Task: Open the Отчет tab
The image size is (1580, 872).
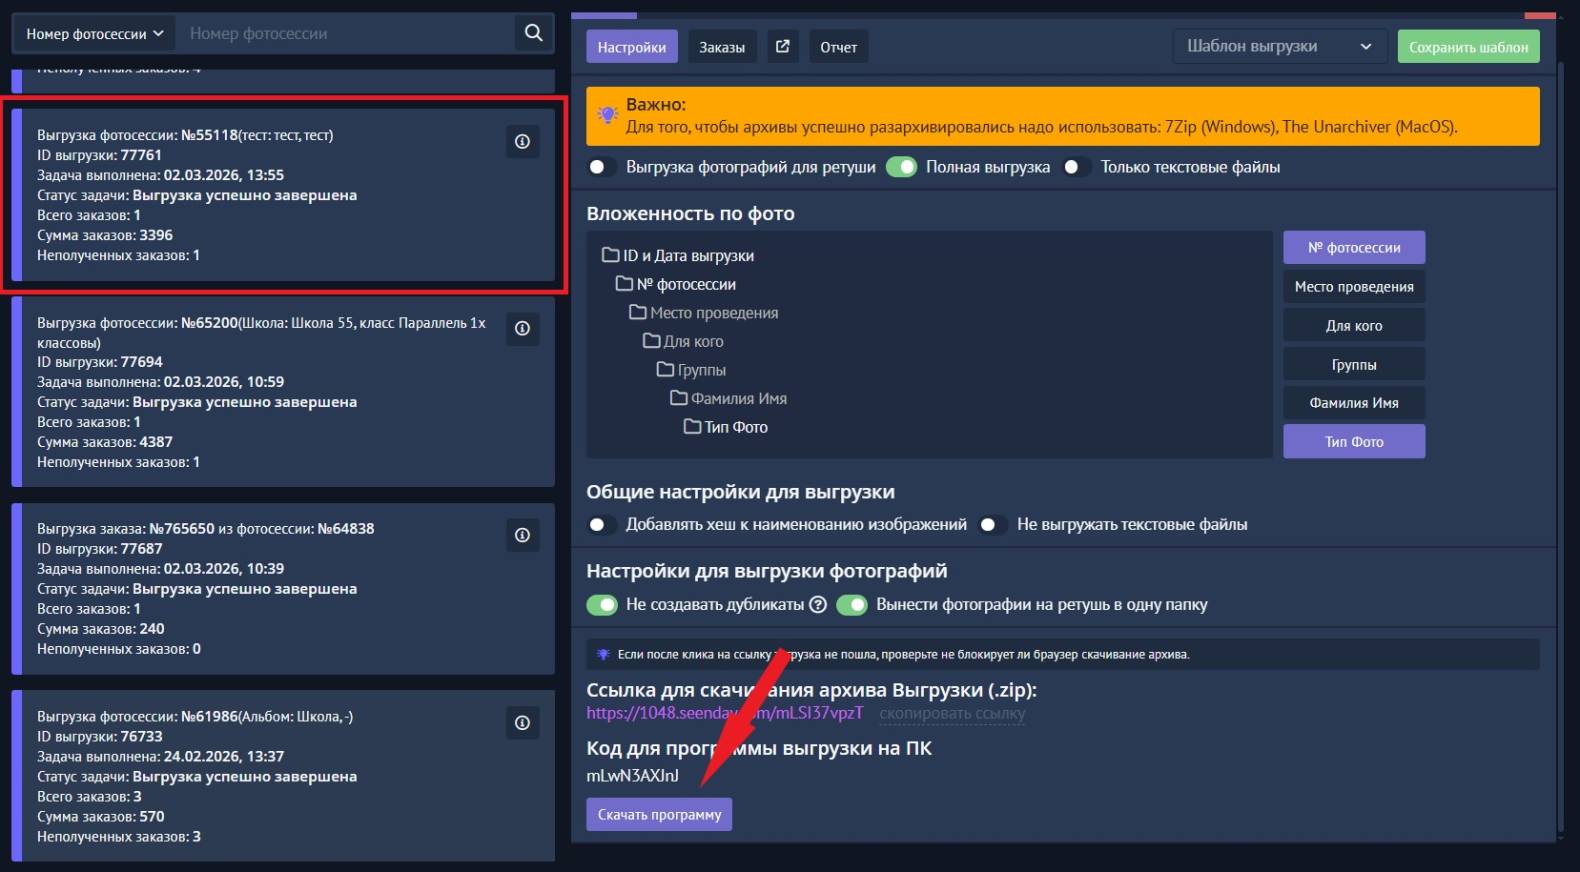Action: (x=838, y=47)
